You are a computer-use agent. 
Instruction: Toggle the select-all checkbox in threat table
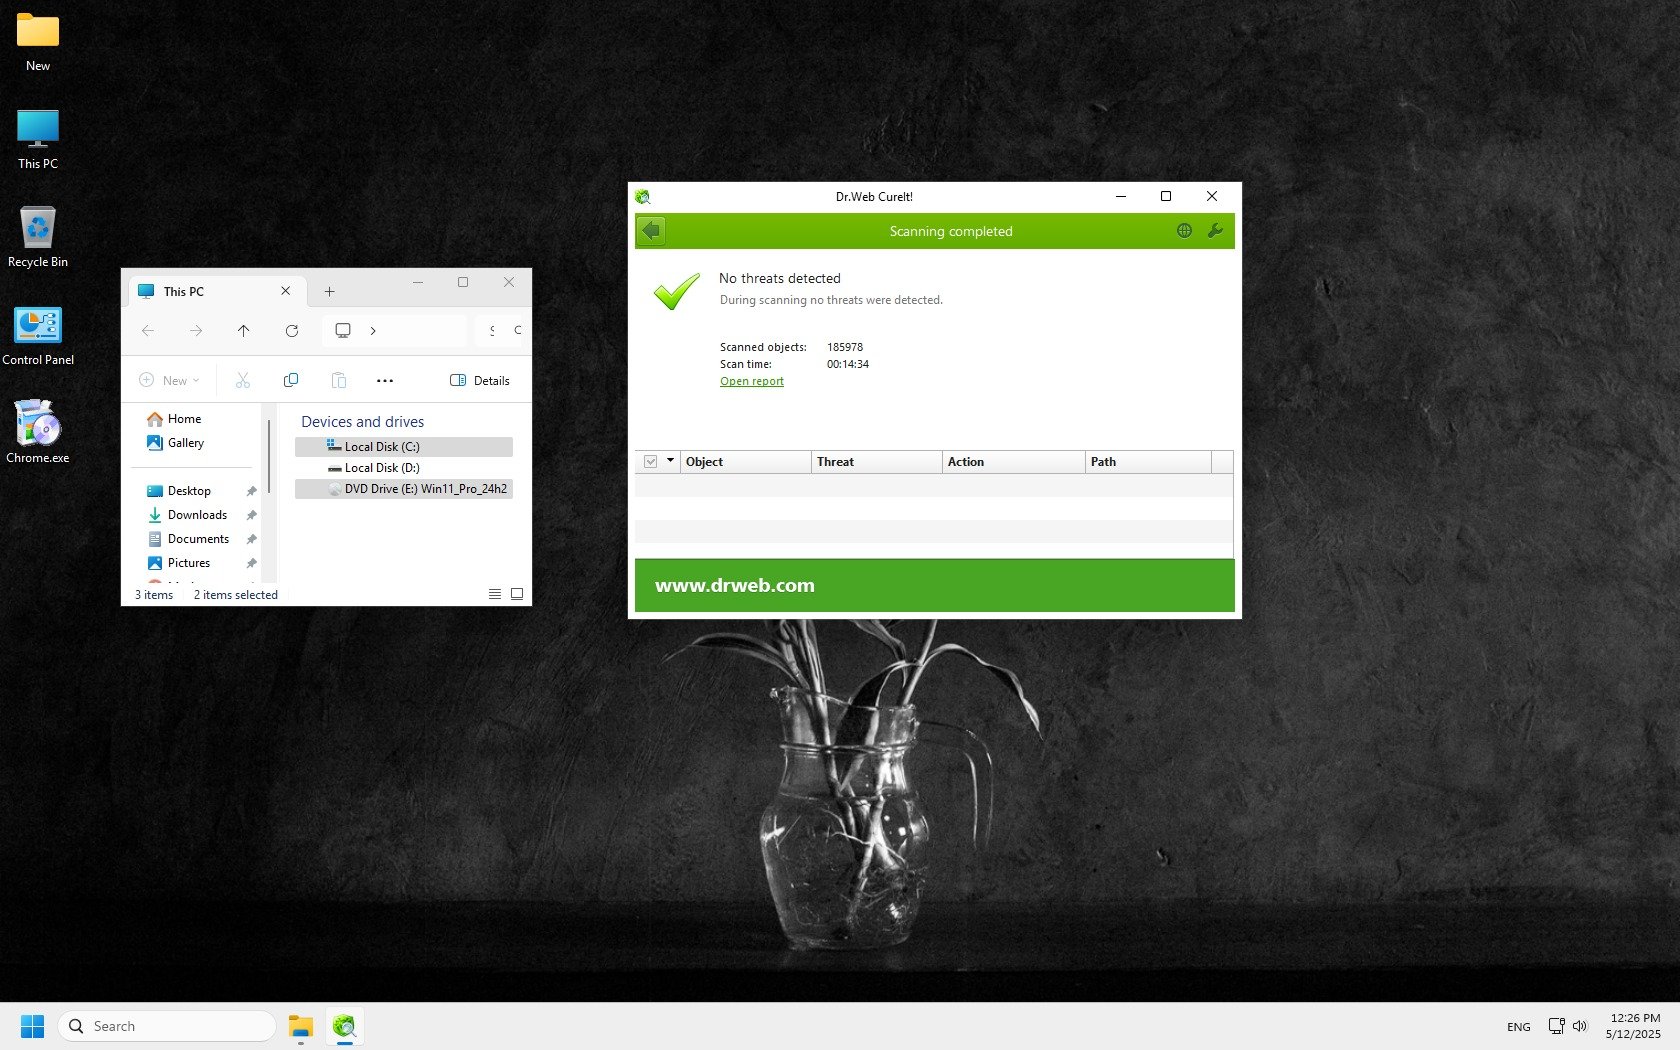coord(651,462)
